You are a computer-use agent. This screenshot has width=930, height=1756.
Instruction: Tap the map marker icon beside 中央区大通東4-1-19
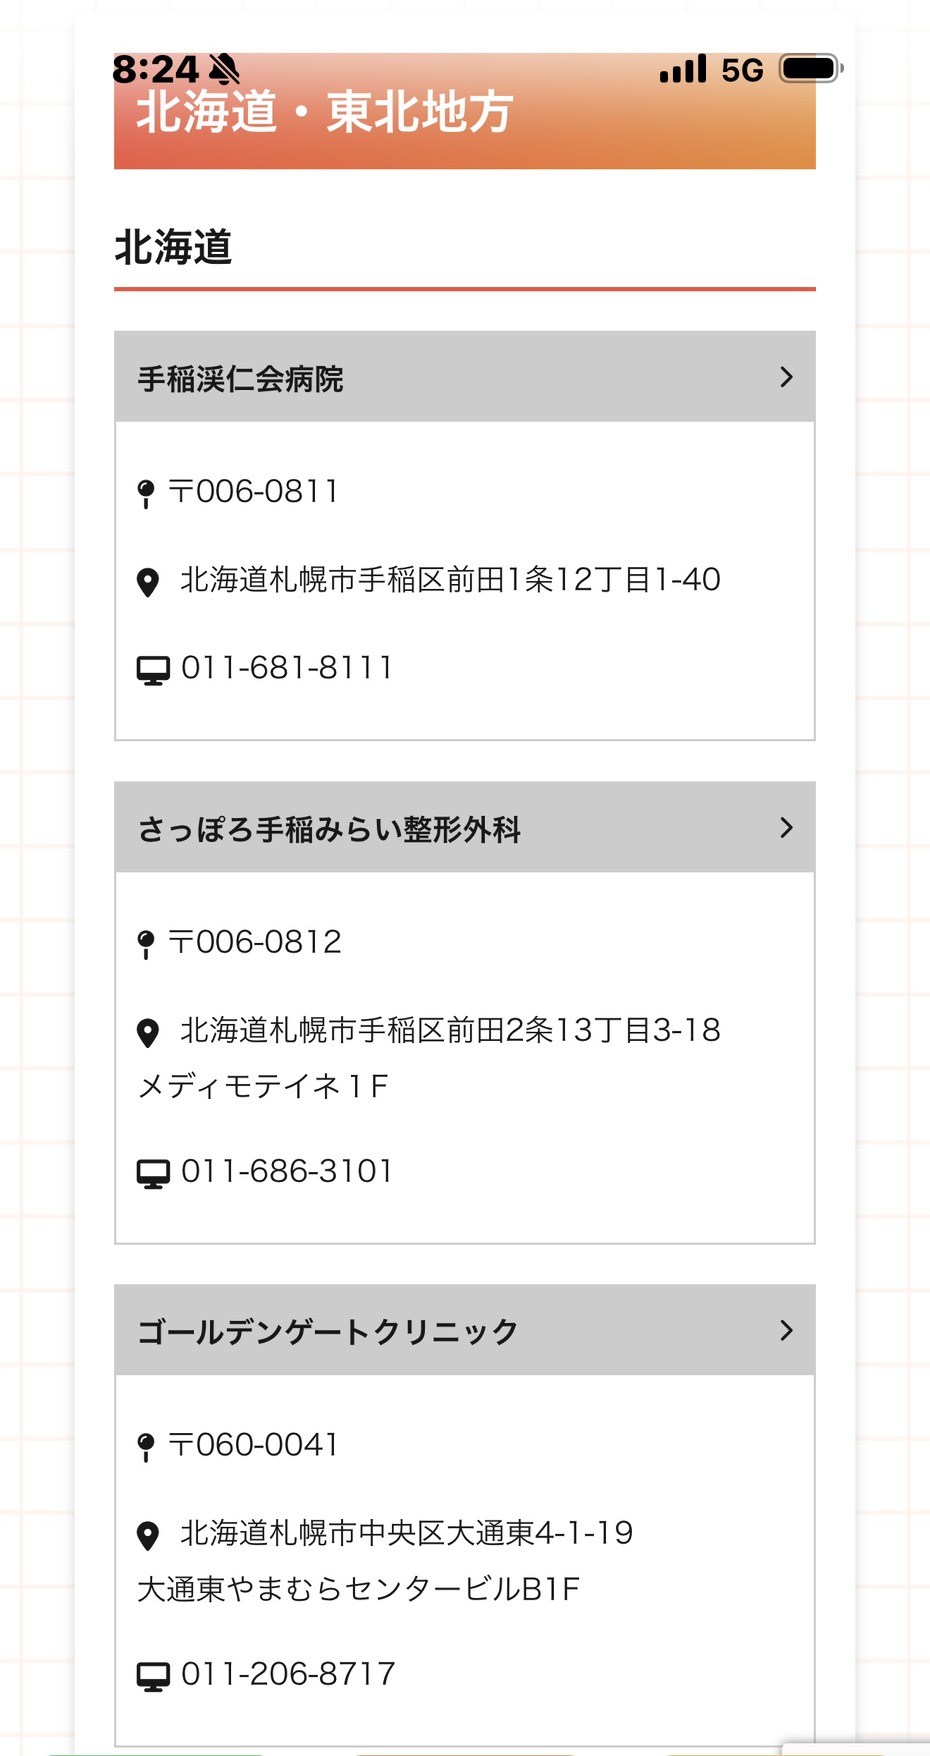(x=148, y=1535)
